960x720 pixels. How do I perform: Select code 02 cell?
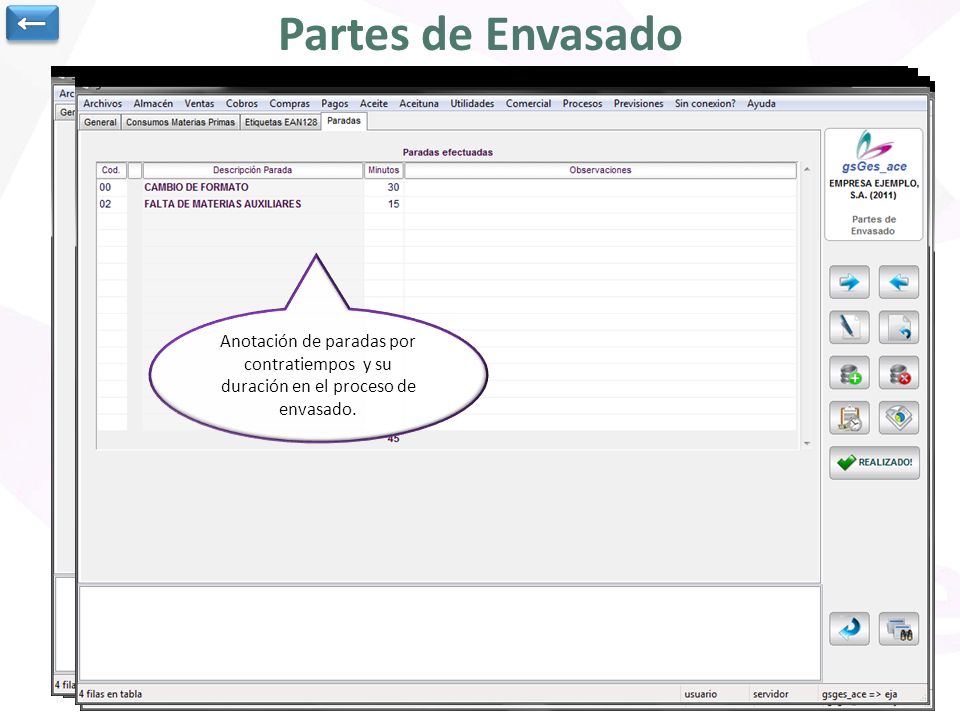[111, 204]
